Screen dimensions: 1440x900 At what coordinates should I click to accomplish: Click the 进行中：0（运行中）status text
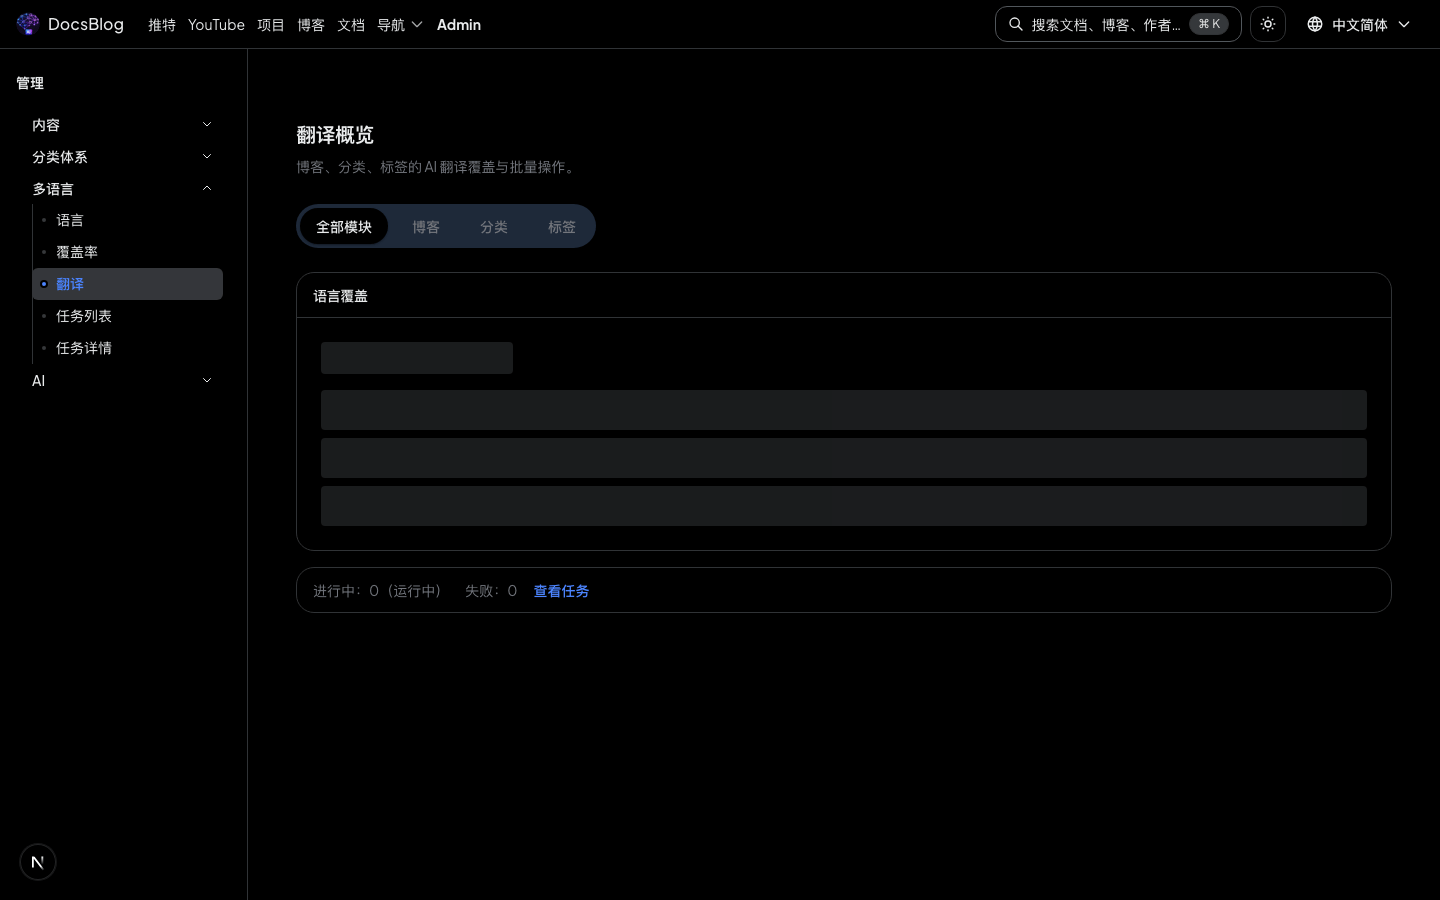coord(377,591)
